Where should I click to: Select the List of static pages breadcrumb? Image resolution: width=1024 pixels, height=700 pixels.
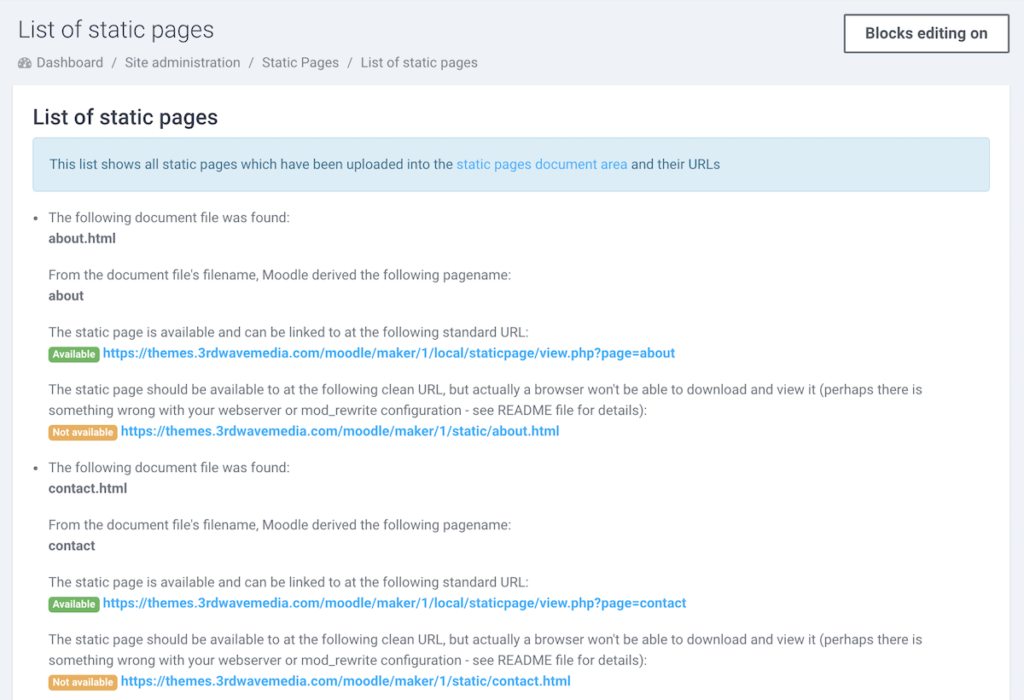click(x=419, y=63)
